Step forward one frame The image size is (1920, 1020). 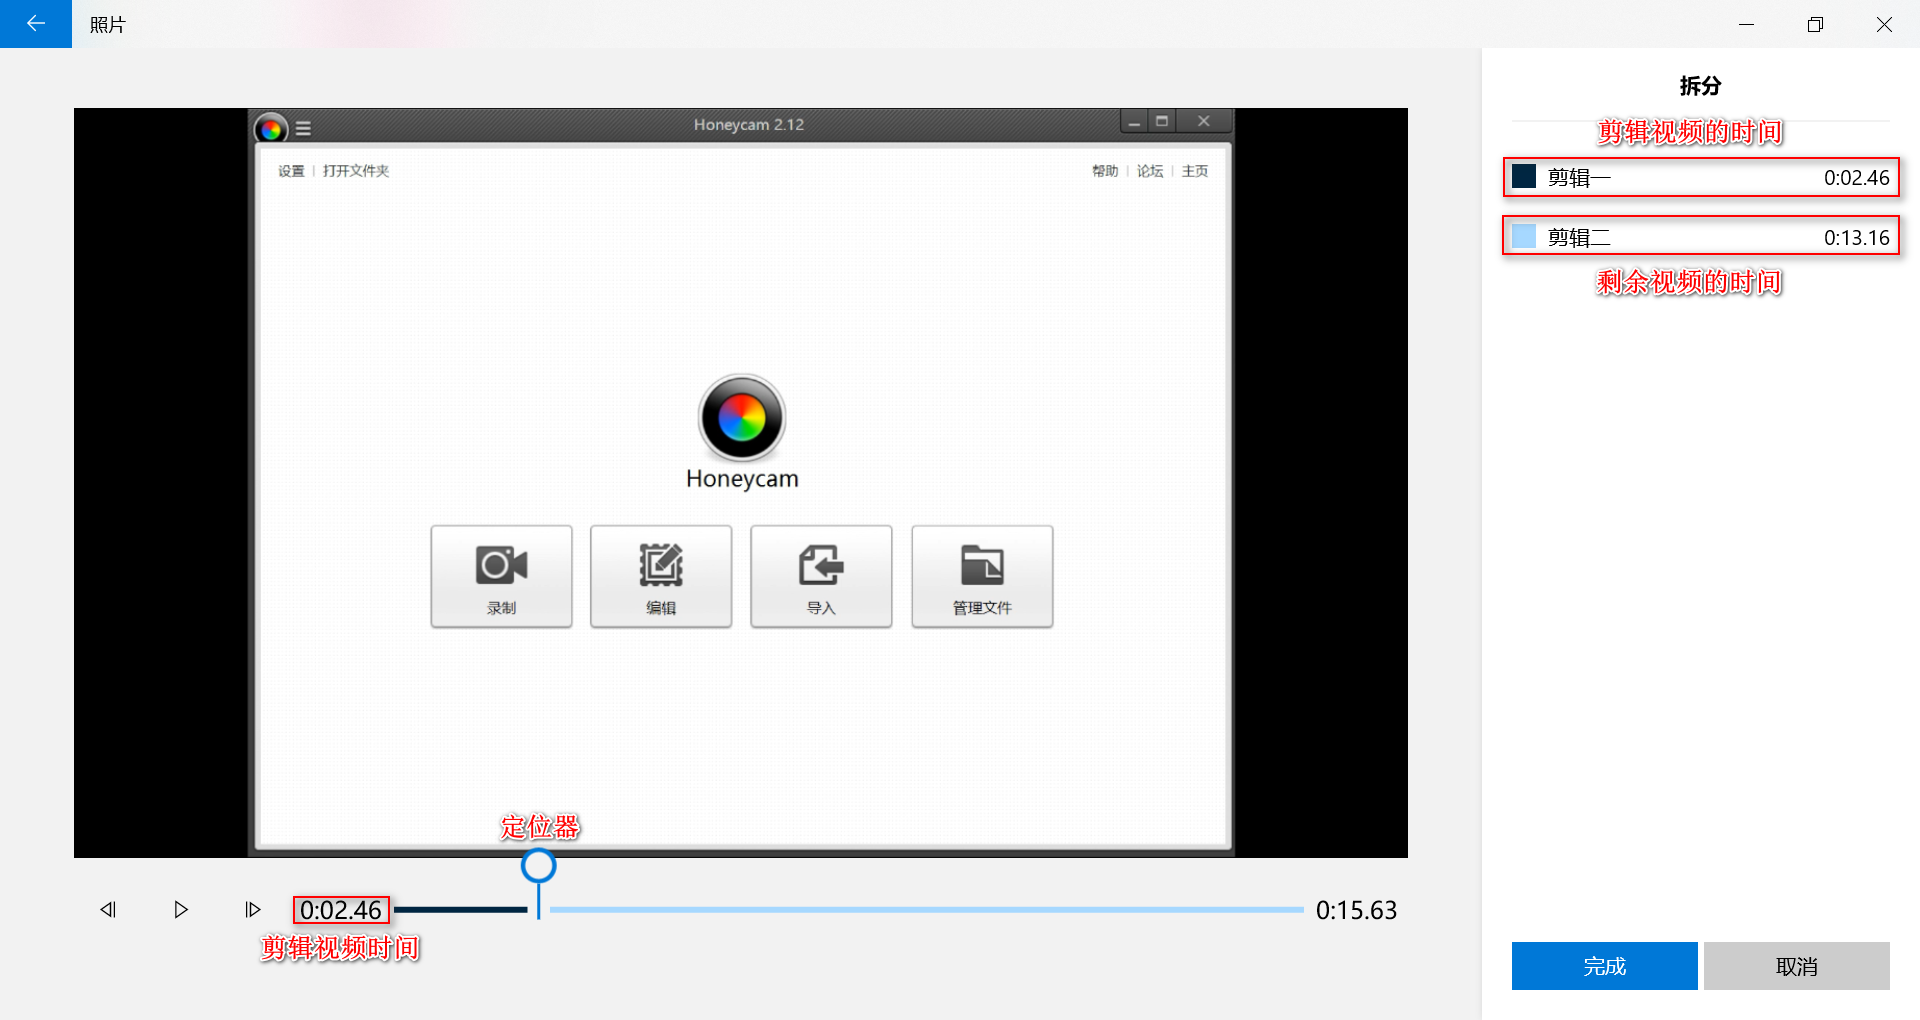253,909
